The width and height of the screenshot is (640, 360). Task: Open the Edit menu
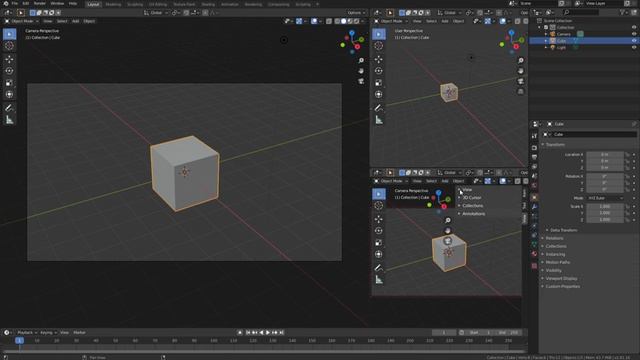click(x=26, y=3)
